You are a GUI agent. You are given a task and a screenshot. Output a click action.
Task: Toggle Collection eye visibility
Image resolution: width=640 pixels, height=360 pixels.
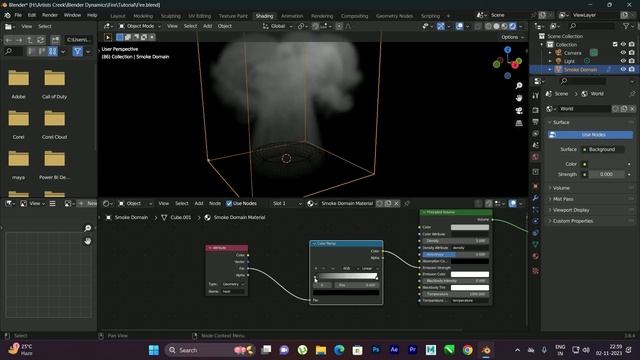pos(623,44)
